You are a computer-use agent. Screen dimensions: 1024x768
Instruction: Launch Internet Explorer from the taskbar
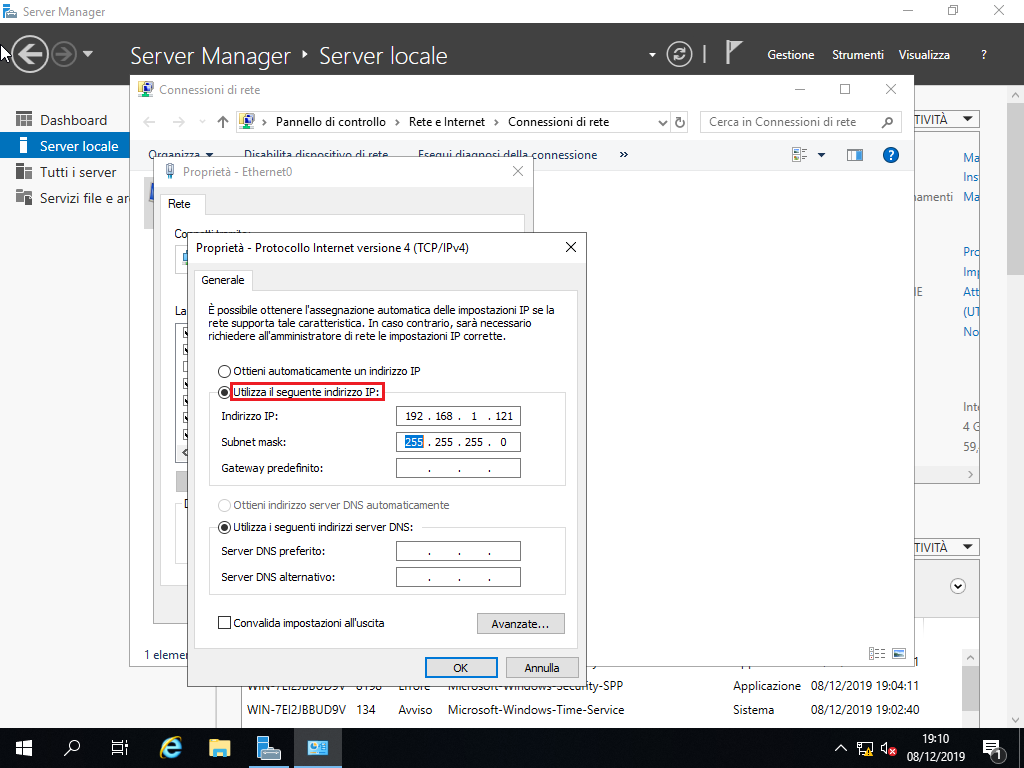pos(170,747)
